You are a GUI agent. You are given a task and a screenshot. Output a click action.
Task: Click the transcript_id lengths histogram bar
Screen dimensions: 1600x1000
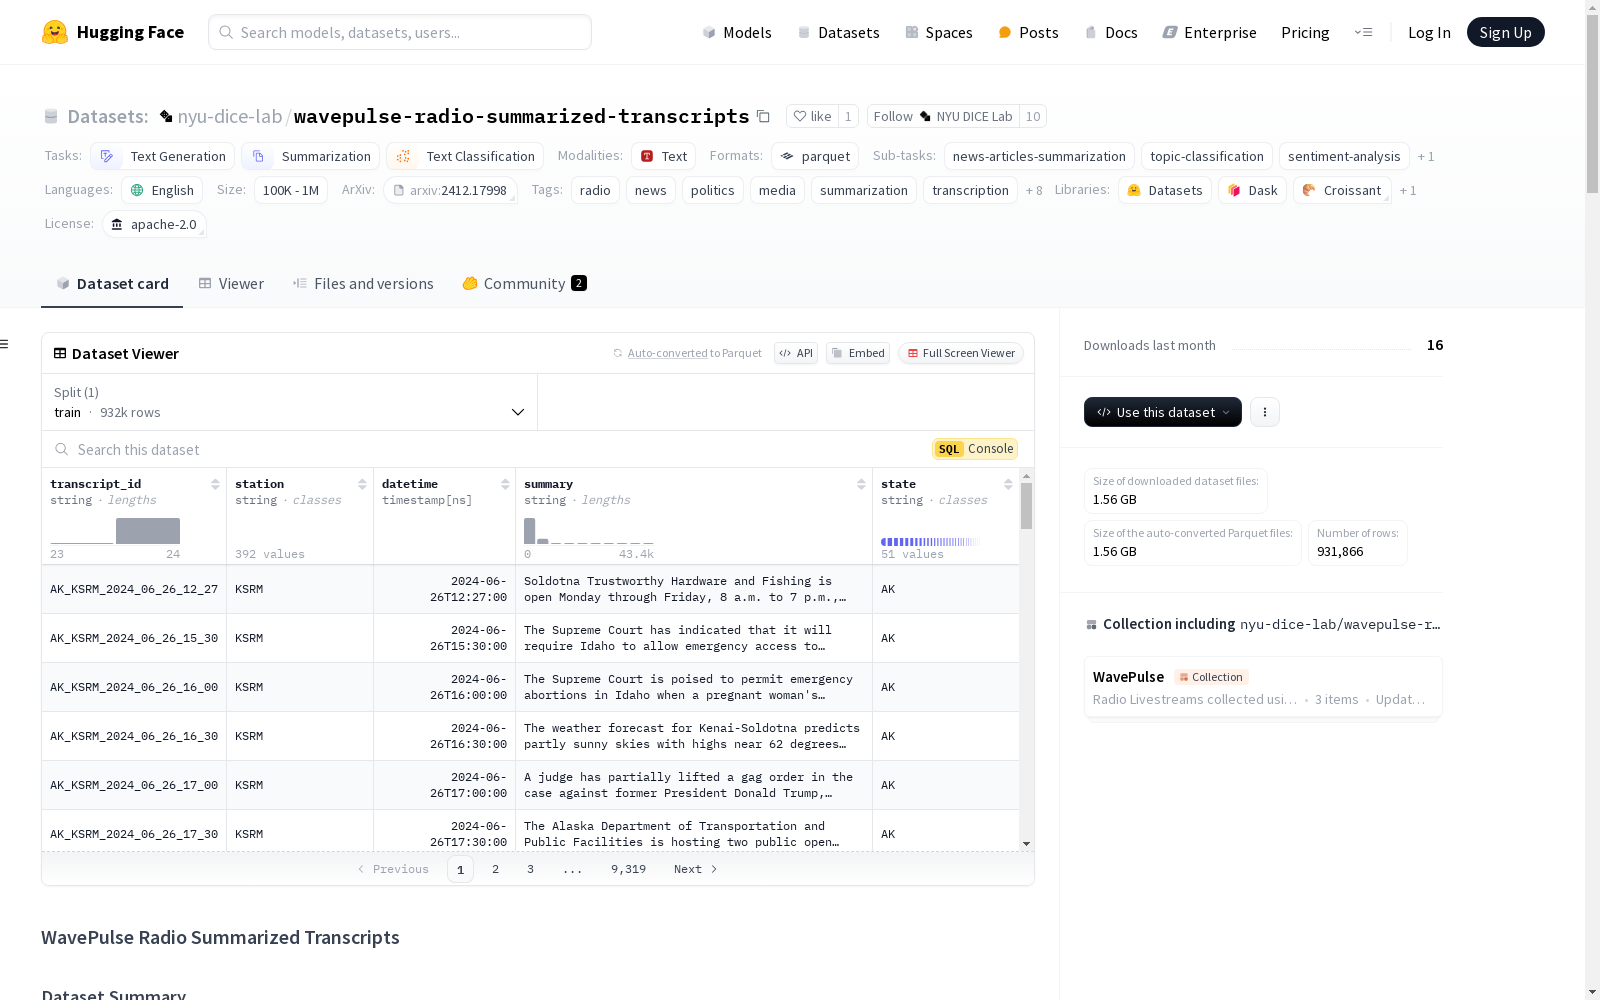tap(147, 531)
